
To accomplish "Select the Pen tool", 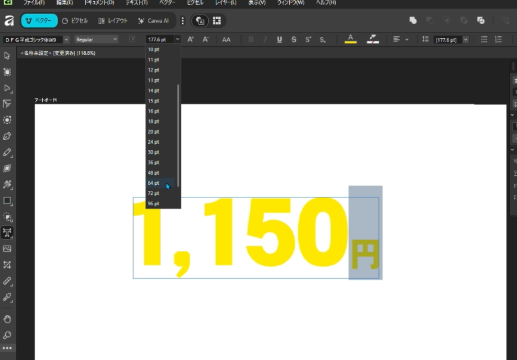I will coord(7,136).
